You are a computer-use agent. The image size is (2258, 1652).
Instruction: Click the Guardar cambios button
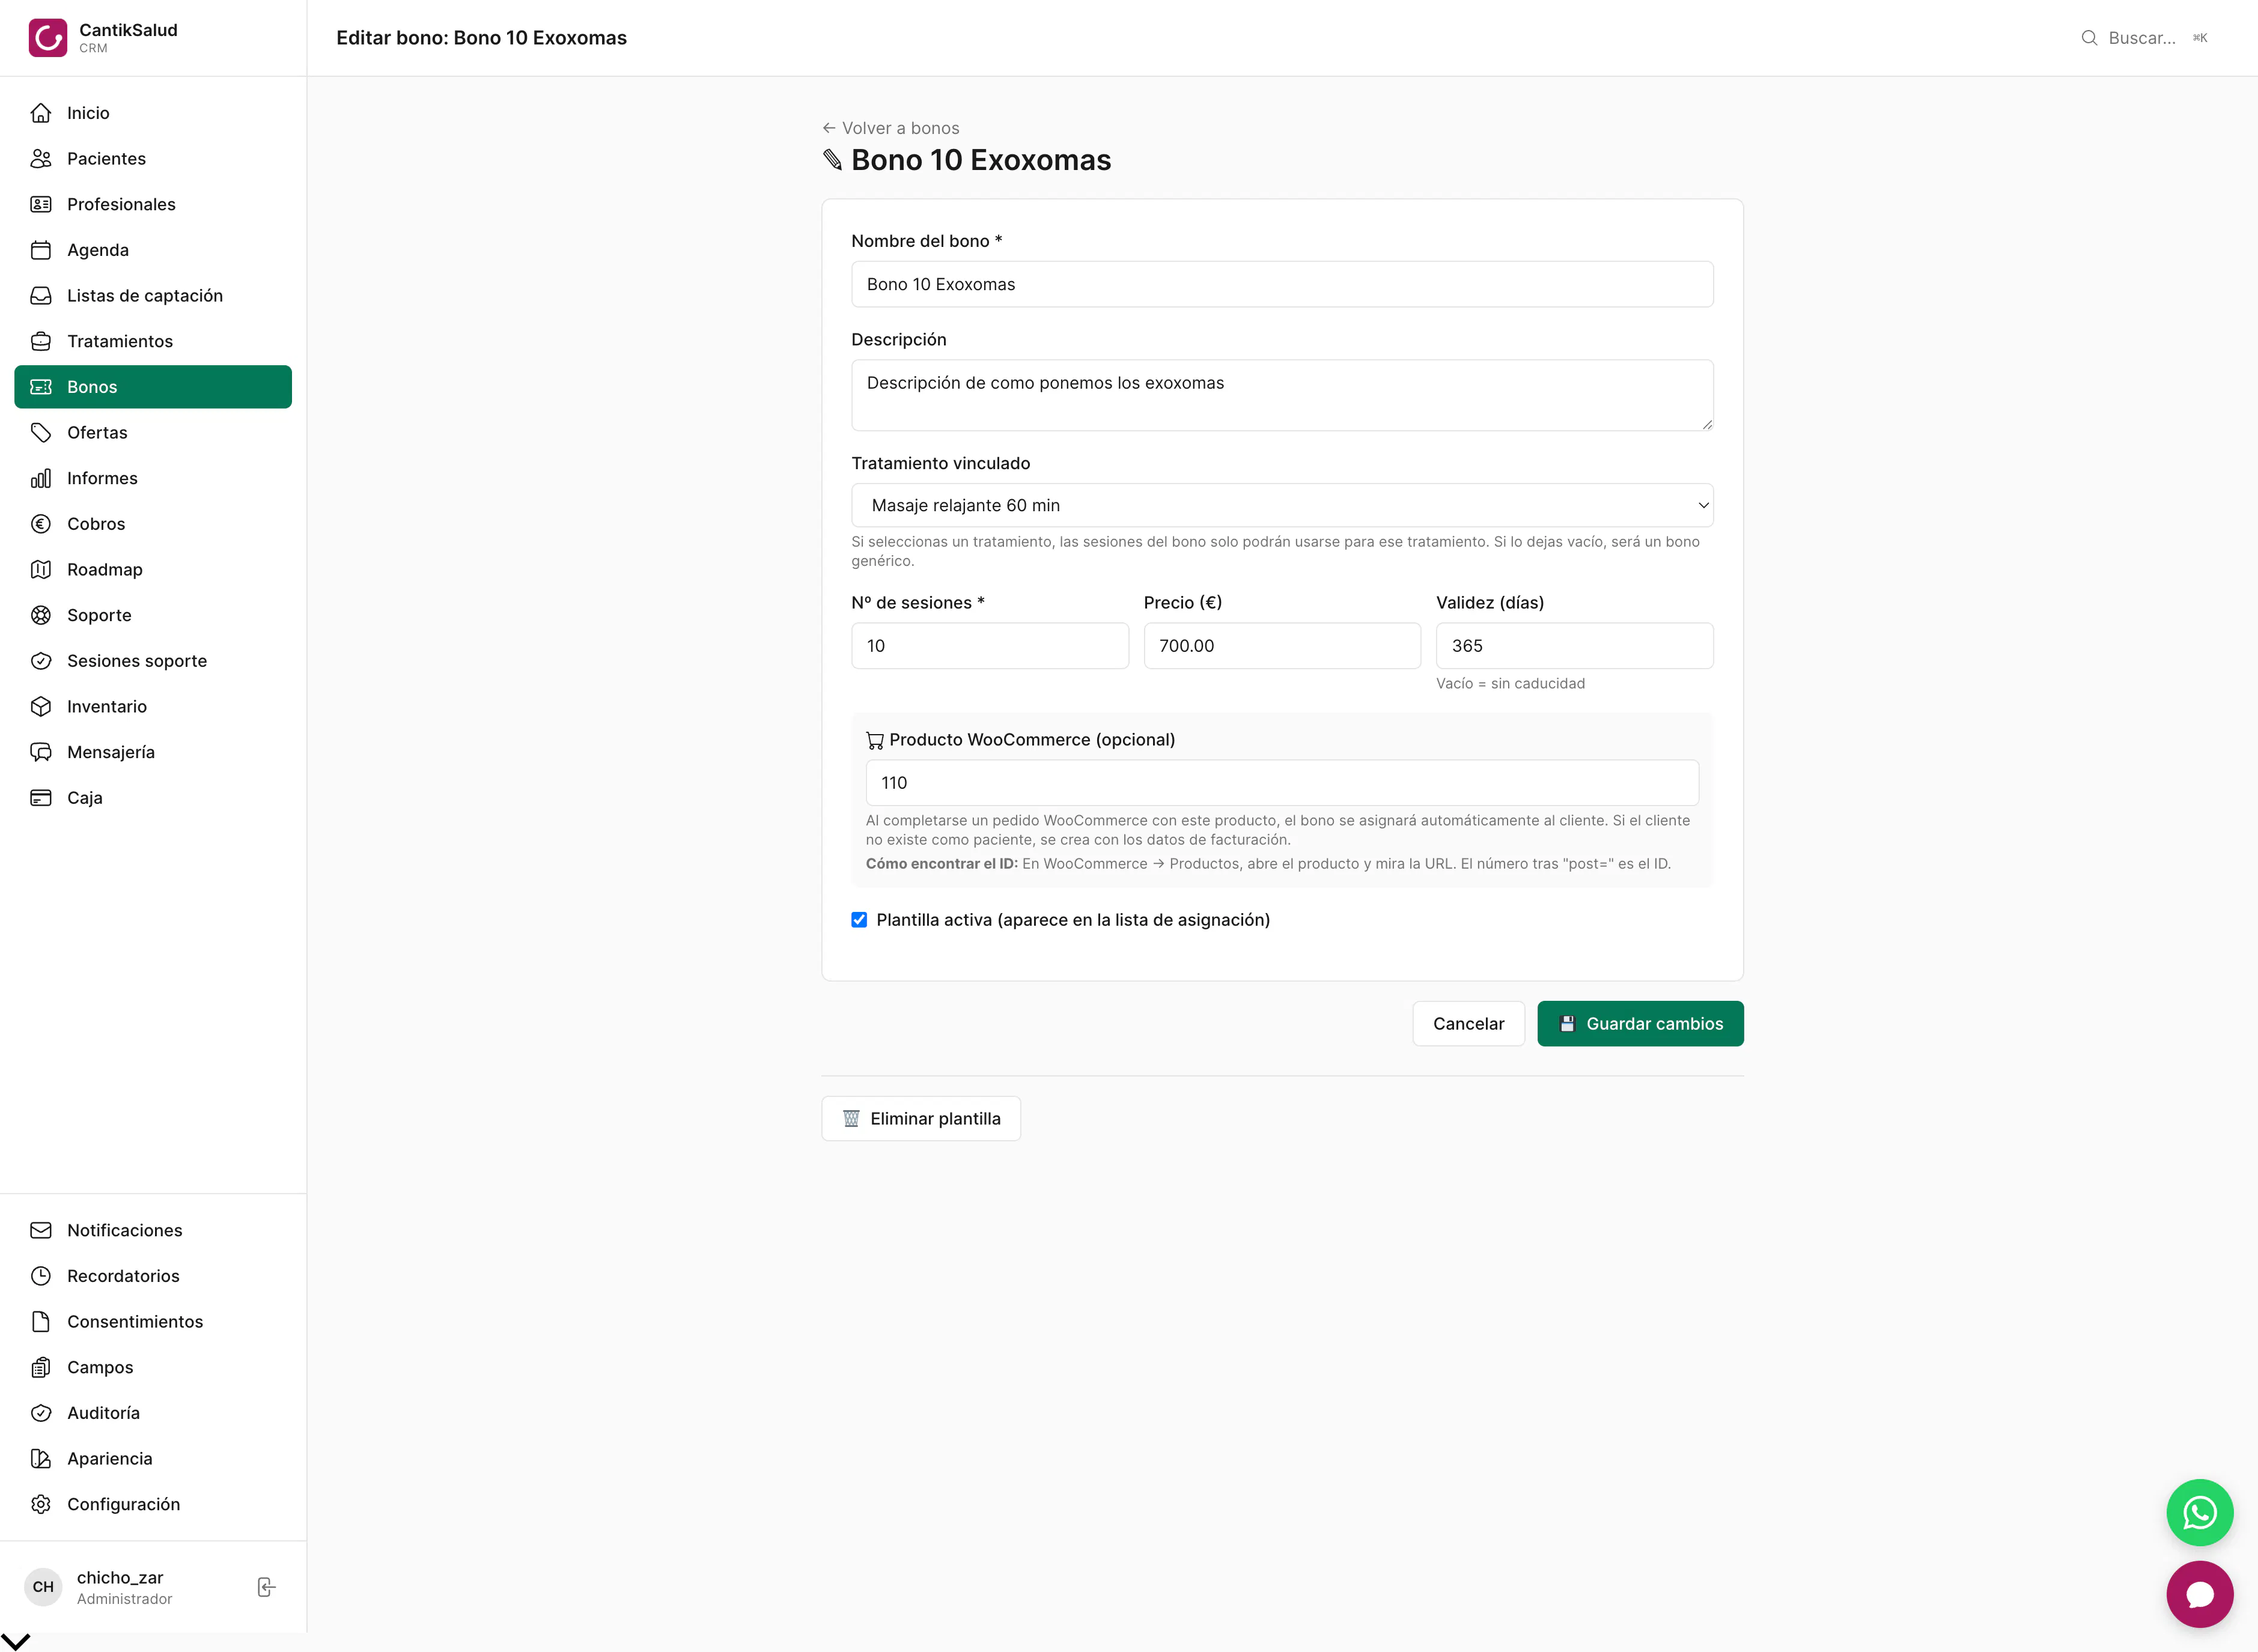point(1640,1023)
